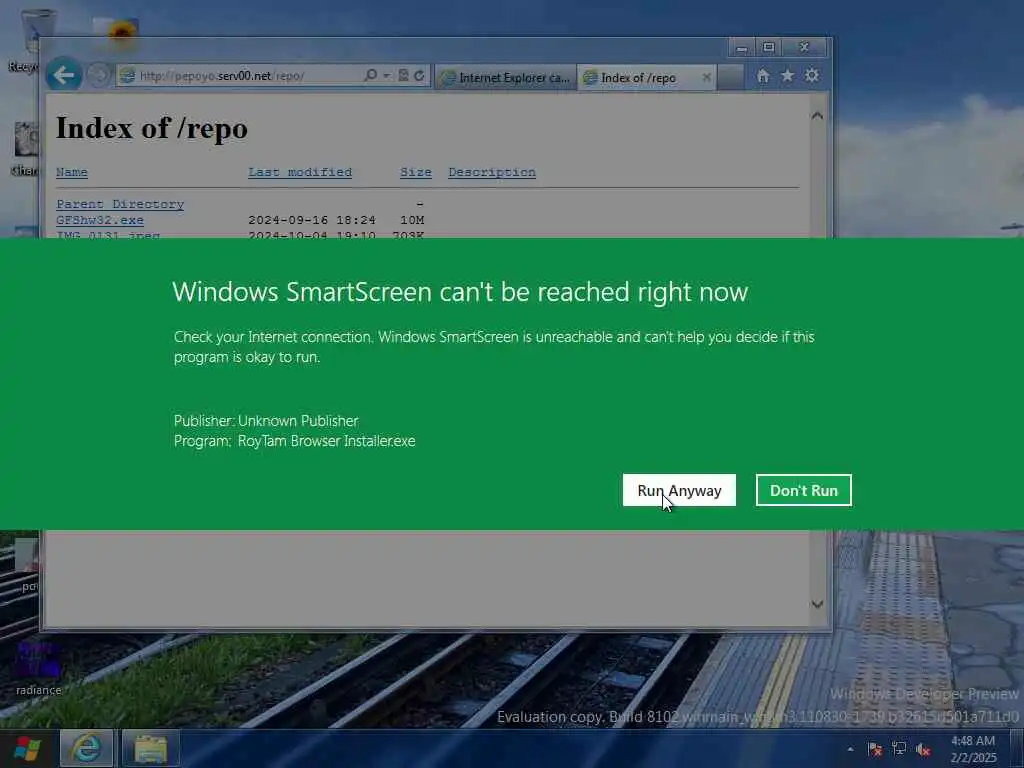Maximize the Internet Explorer window
The width and height of the screenshot is (1024, 768).
click(769, 48)
